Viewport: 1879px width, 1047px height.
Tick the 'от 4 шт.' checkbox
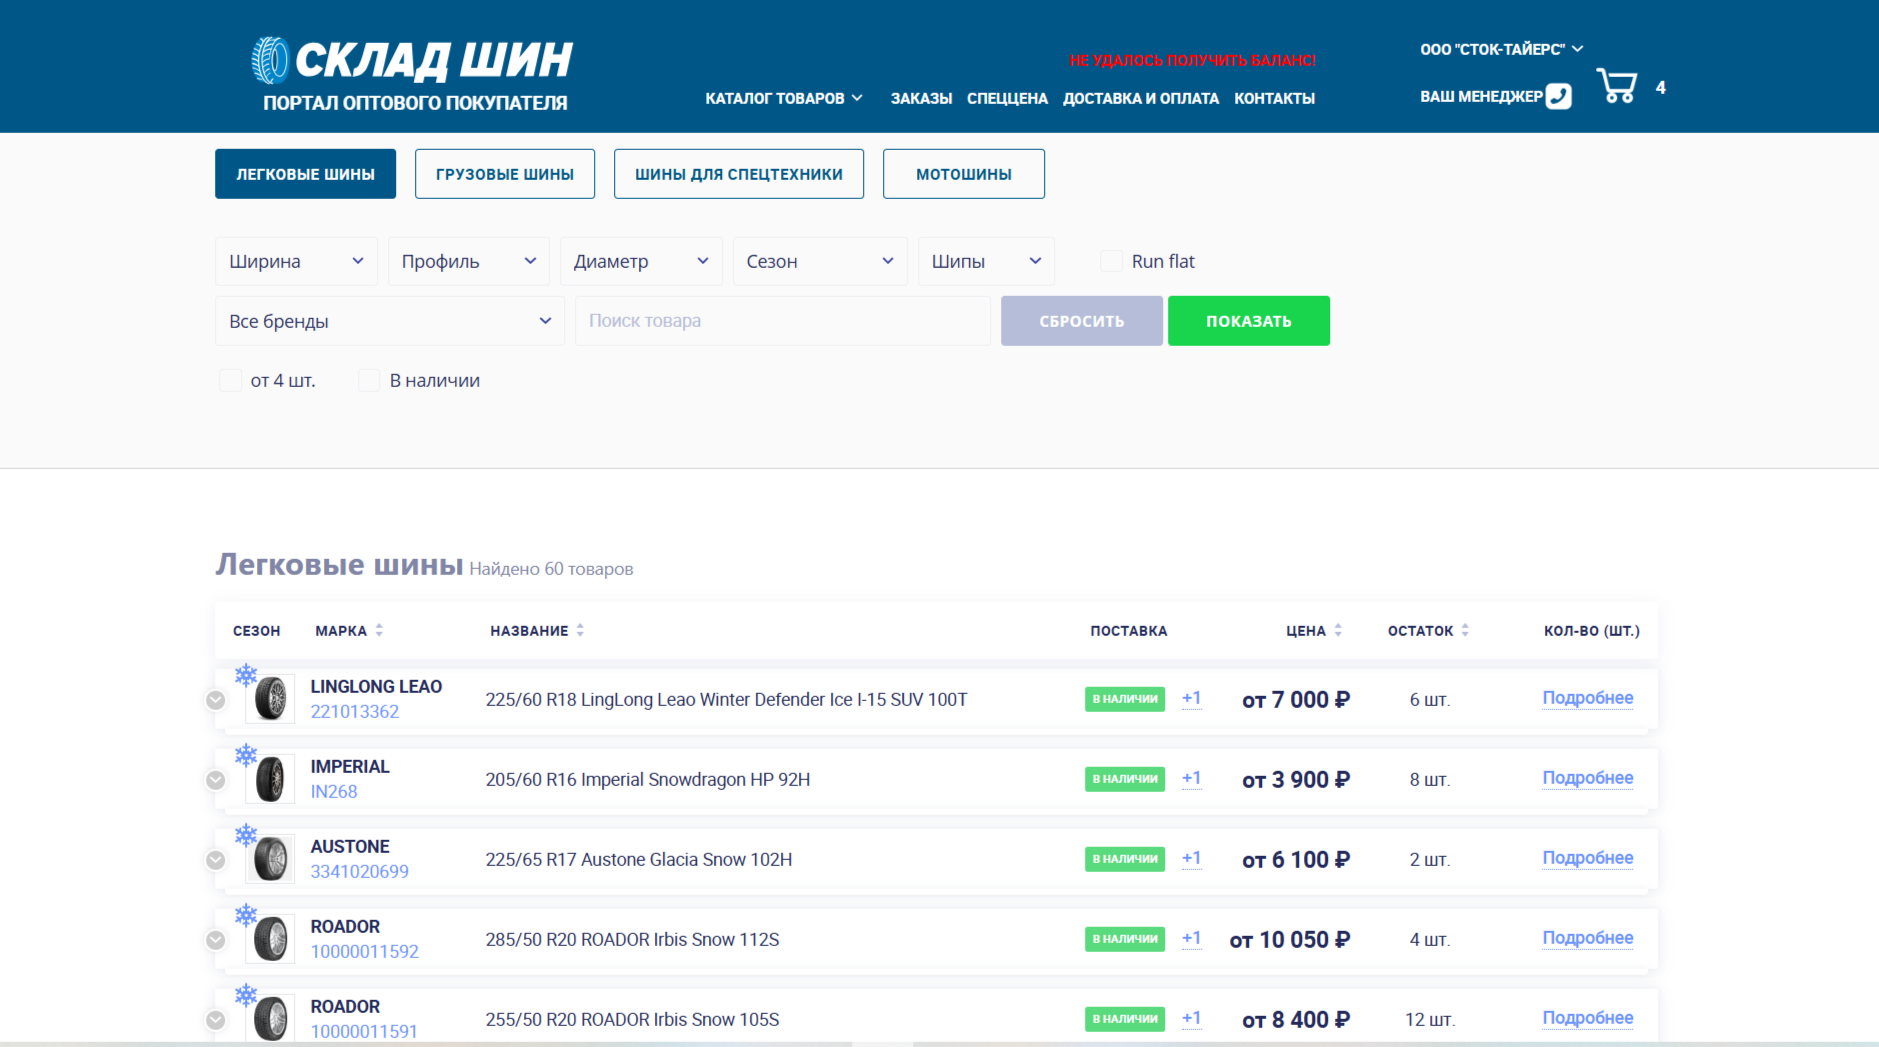click(230, 381)
